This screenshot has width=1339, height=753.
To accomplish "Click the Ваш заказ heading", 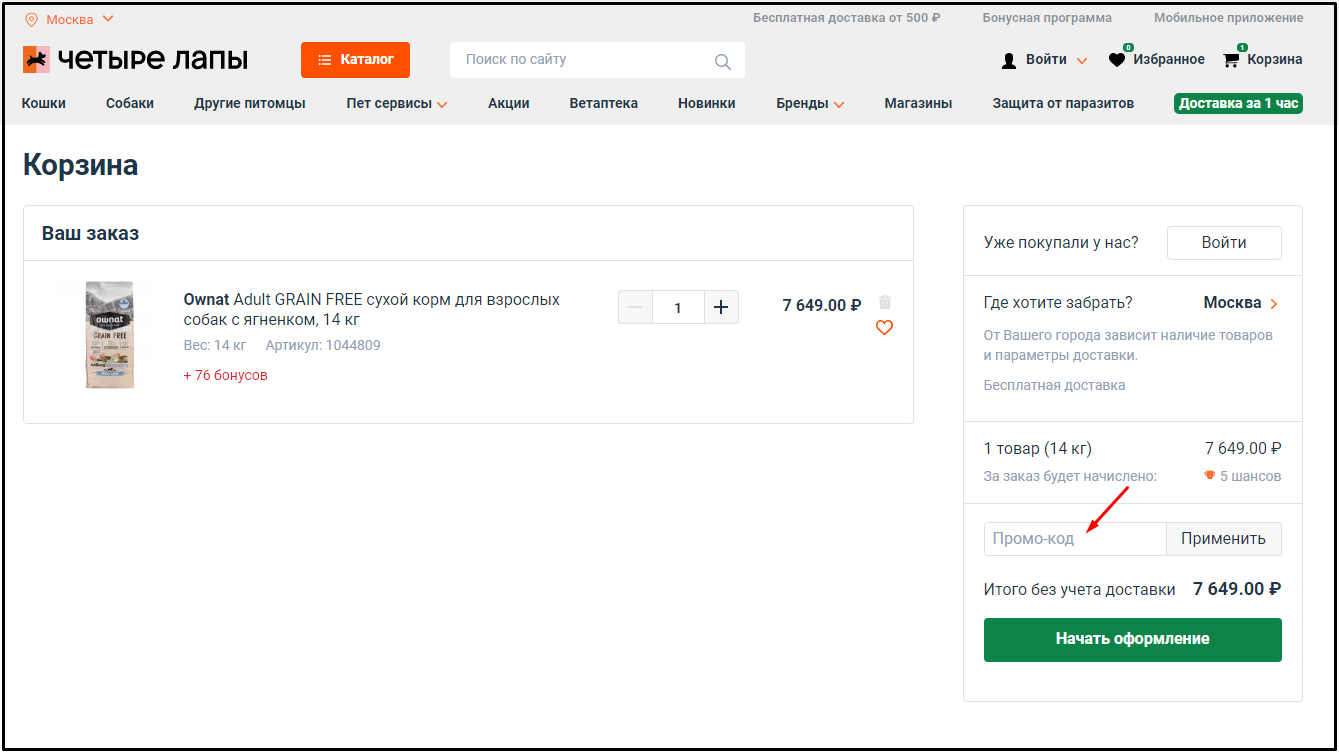I will (90, 234).
